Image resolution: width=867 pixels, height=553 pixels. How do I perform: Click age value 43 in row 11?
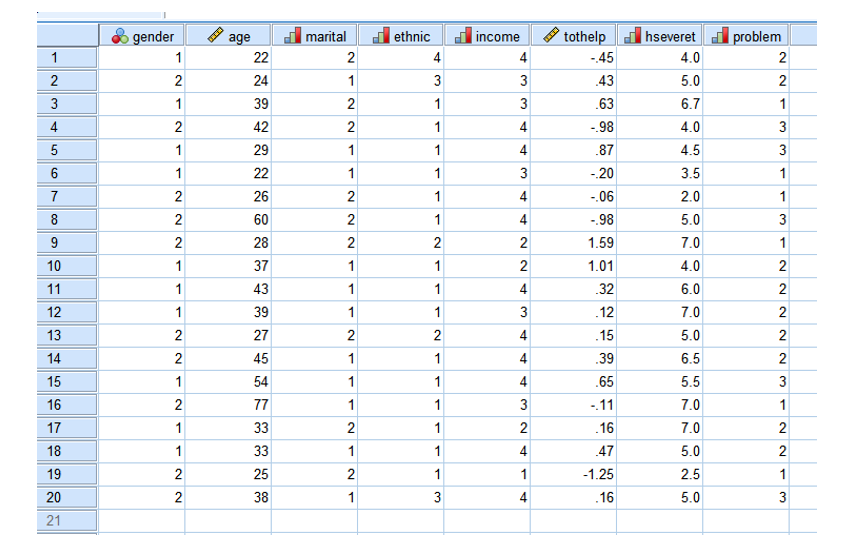coord(261,289)
